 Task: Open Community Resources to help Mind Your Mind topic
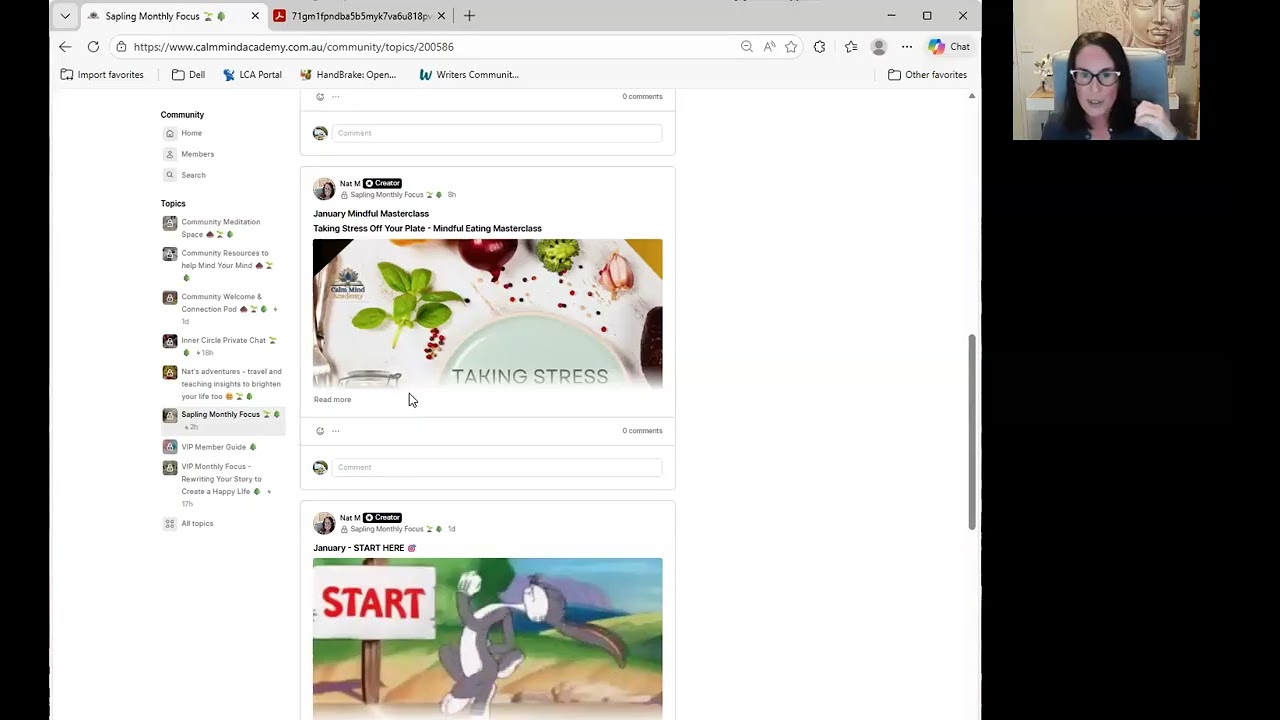point(225,265)
